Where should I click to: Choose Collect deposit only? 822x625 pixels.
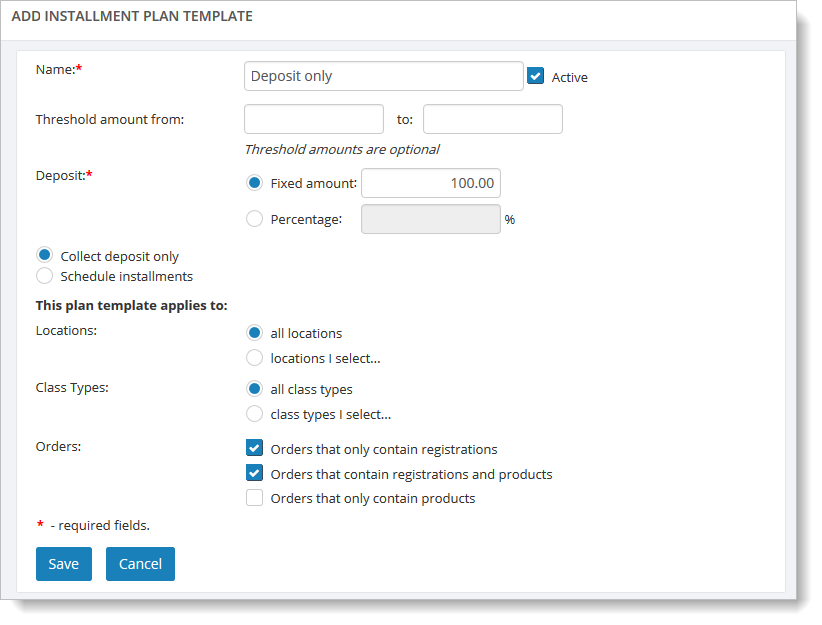44,256
